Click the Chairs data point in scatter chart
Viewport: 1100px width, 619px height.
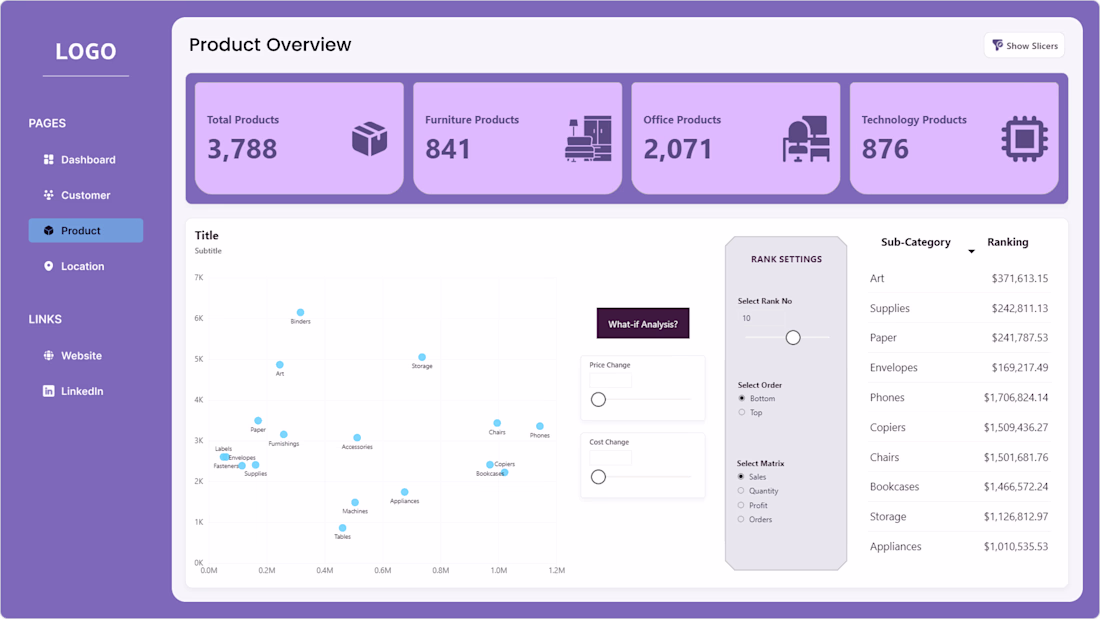point(497,423)
